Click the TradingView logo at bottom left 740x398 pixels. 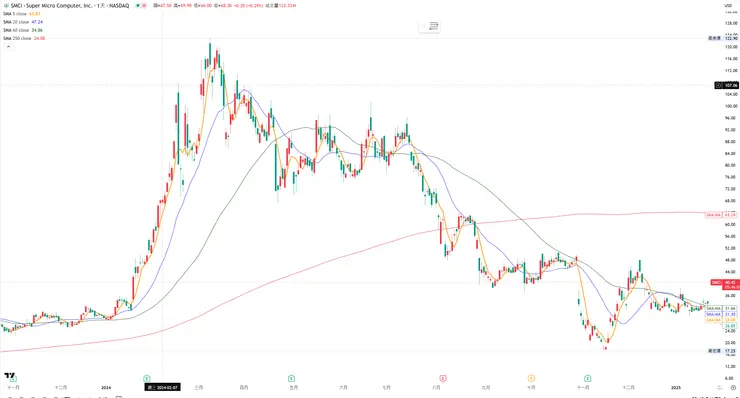pyautogui.click(x=9, y=375)
